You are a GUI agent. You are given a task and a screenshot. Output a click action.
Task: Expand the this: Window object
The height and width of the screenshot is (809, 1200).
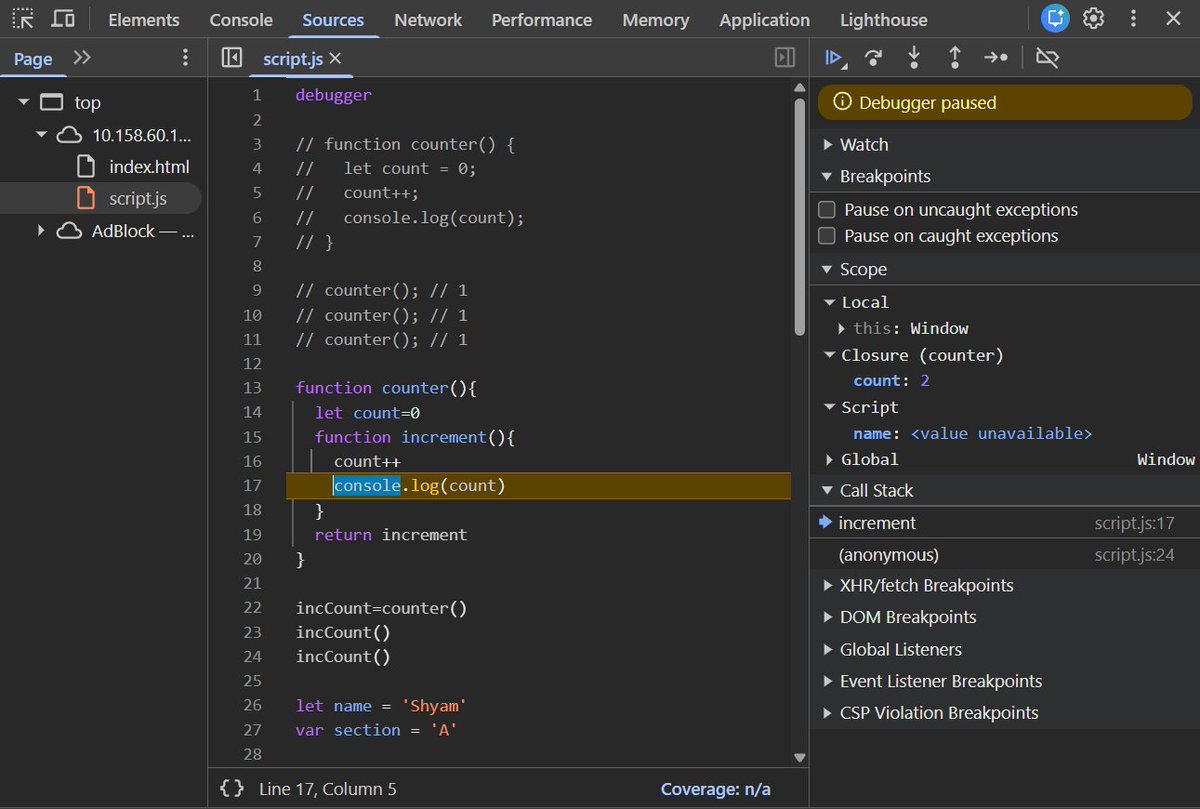coord(842,328)
